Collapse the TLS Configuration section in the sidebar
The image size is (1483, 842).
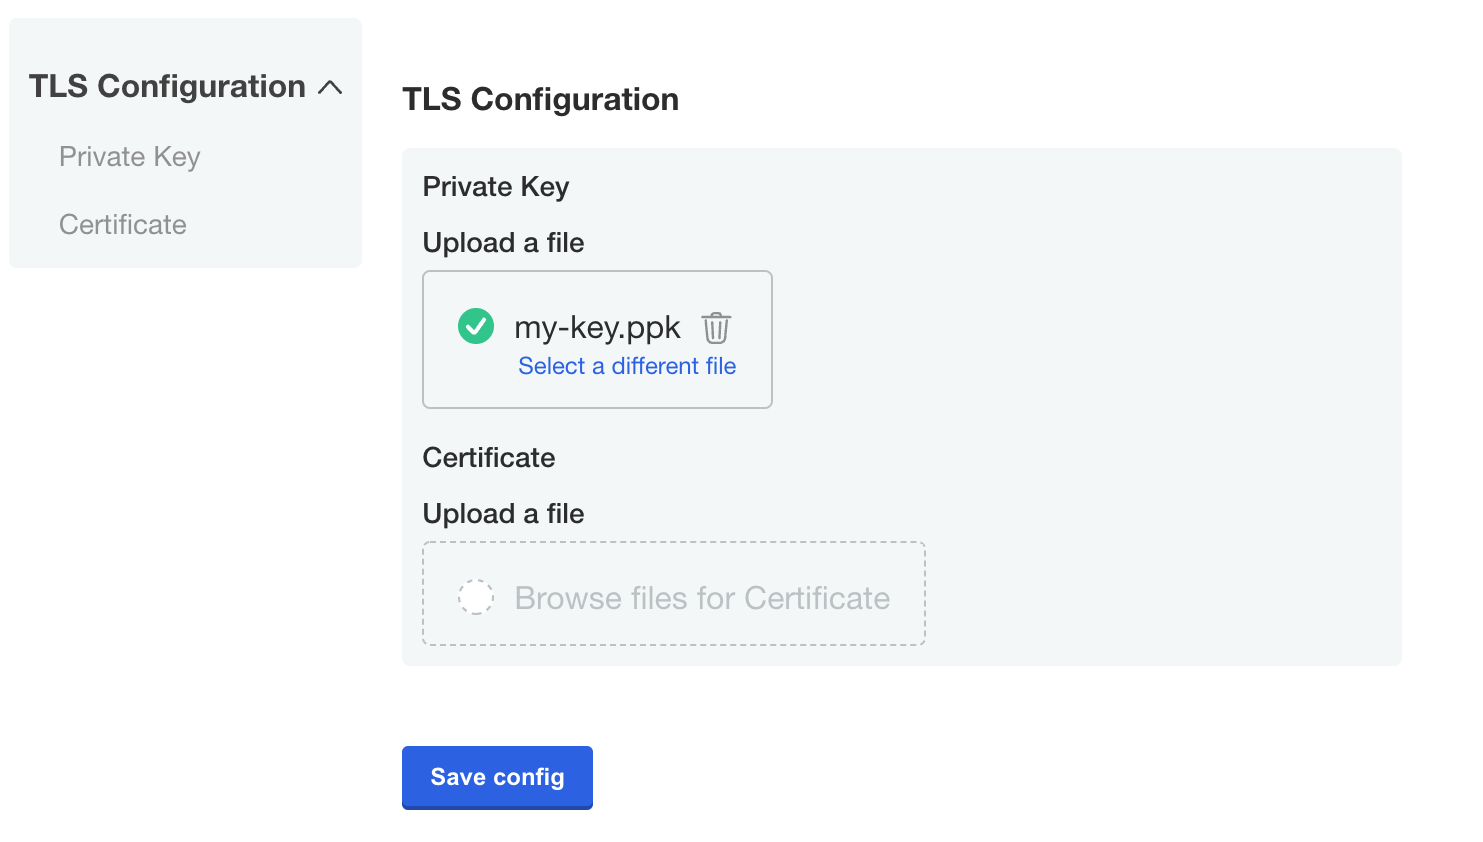point(330,87)
